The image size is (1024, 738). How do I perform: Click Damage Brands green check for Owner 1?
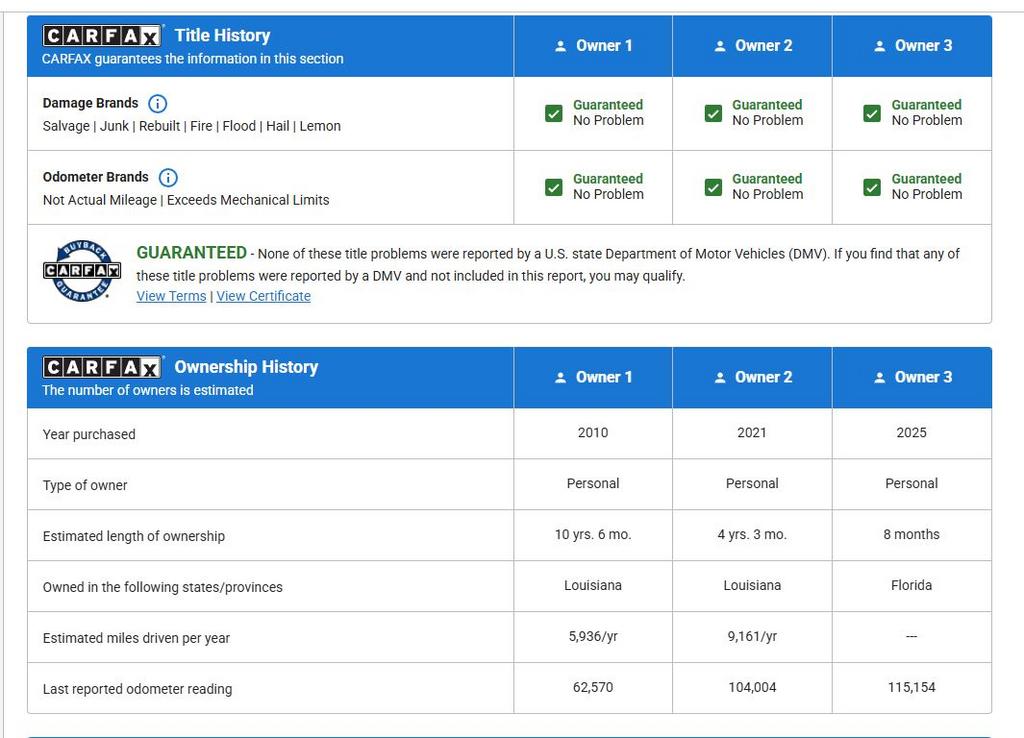pyautogui.click(x=554, y=114)
